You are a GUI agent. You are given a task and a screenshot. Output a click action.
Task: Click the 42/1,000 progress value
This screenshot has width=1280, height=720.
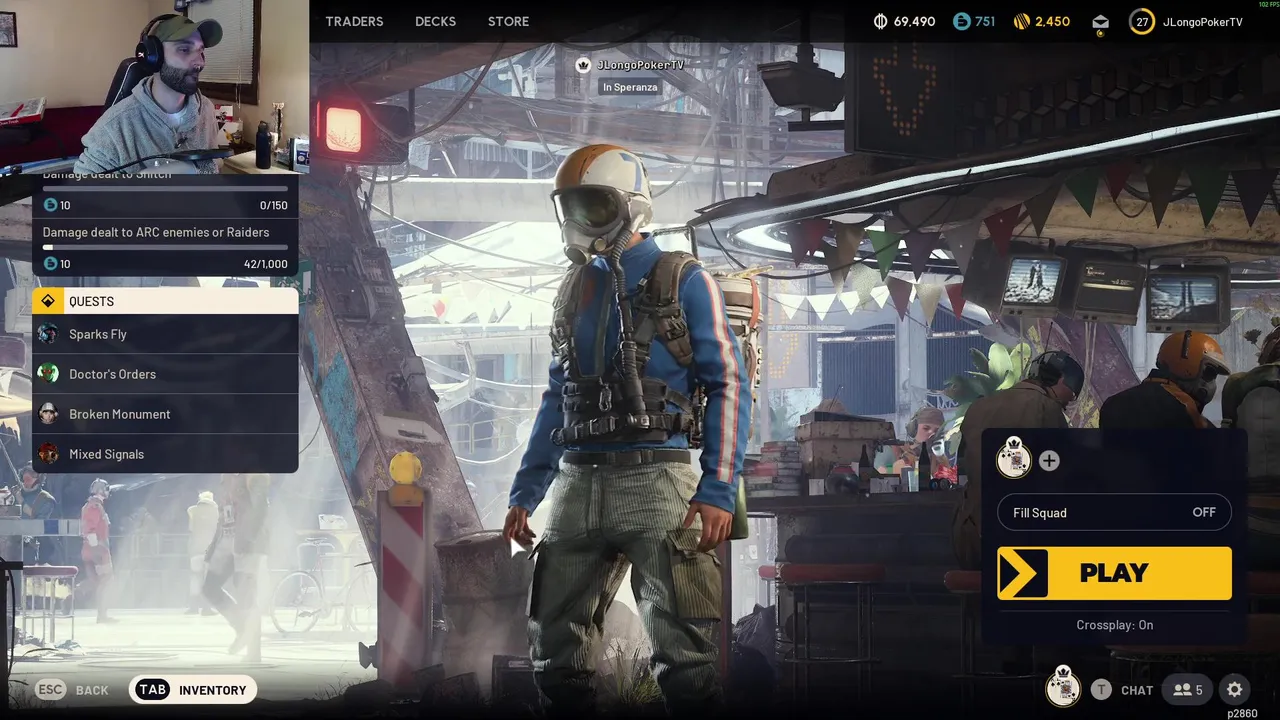(x=265, y=264)
